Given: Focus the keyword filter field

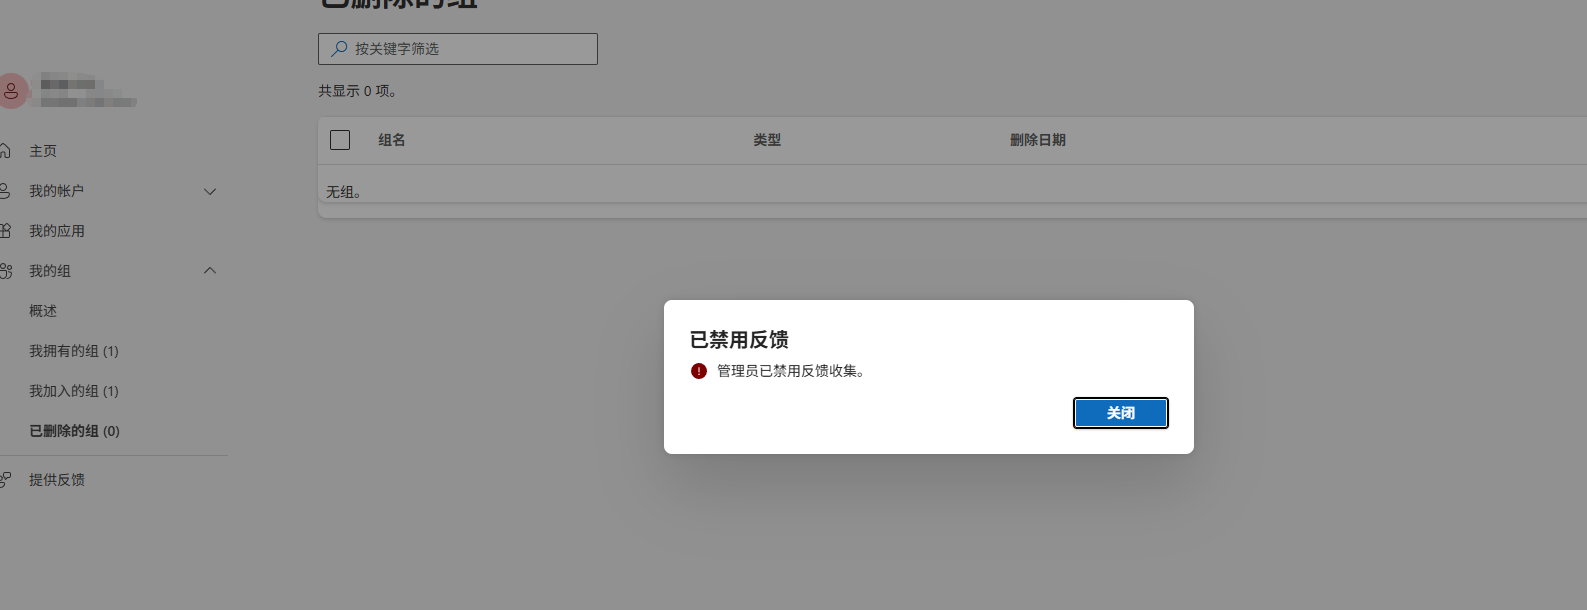Looking at the screenshot, I should (x=458, y=49).
